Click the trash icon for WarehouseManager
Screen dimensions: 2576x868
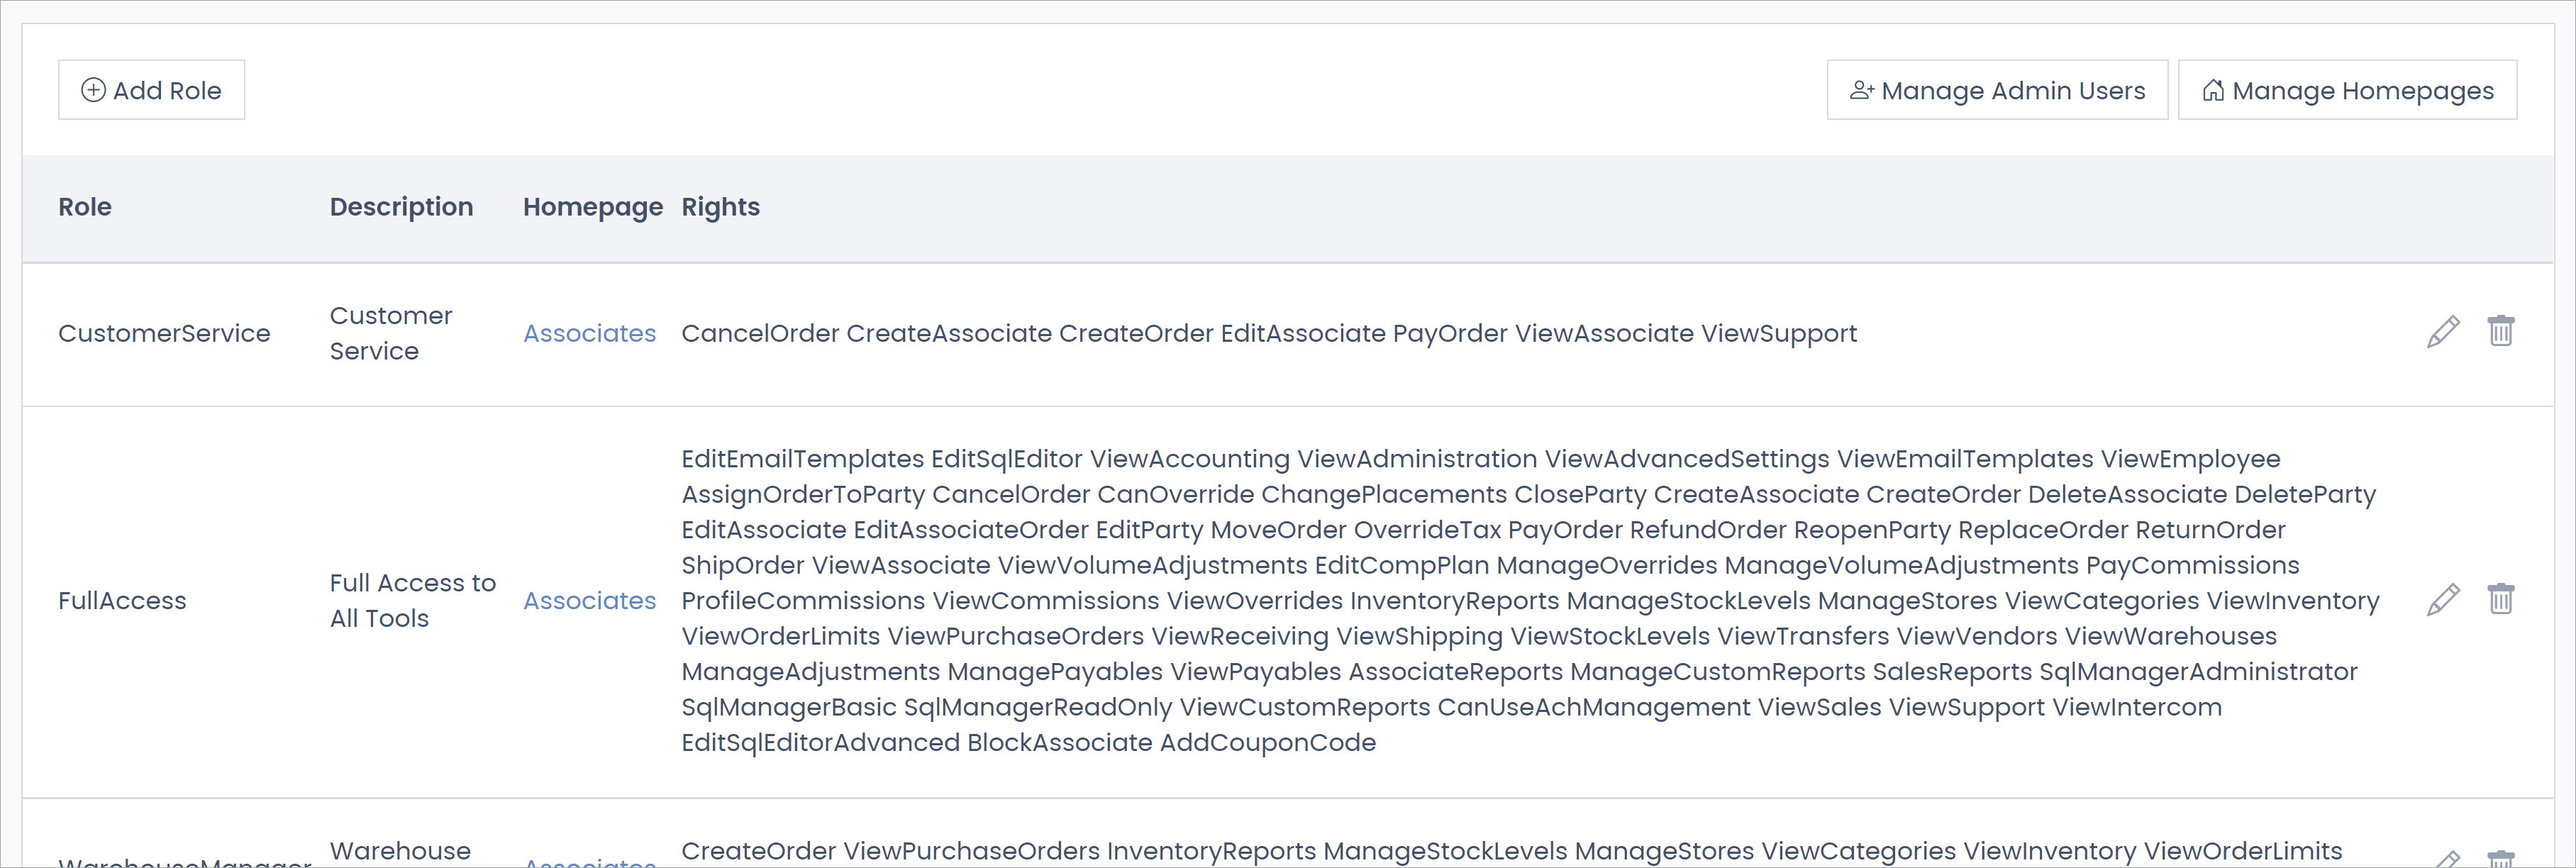pyautogui.click(x=2500, y=860)
